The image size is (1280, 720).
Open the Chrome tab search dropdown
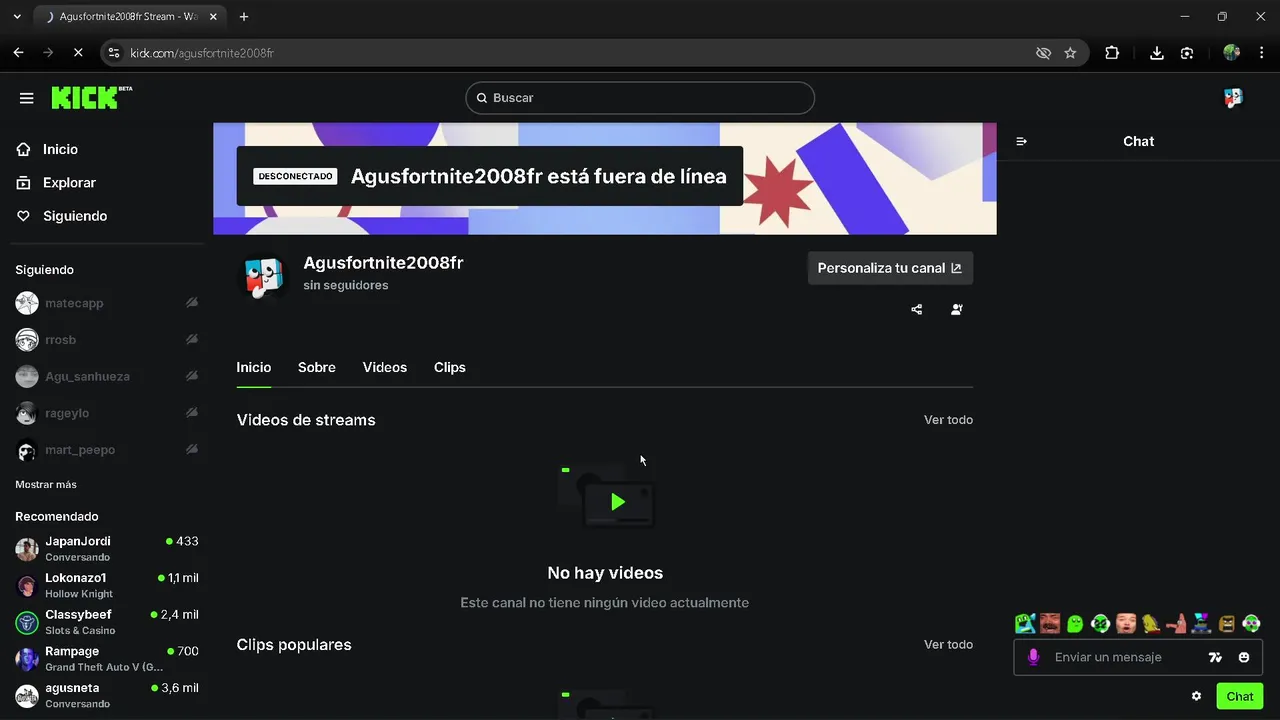click(x=17, y=17)
